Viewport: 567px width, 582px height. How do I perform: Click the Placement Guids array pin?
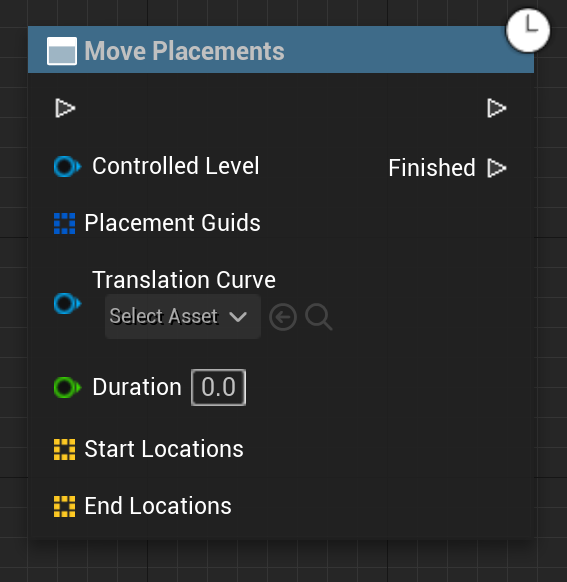pos(65,223)
